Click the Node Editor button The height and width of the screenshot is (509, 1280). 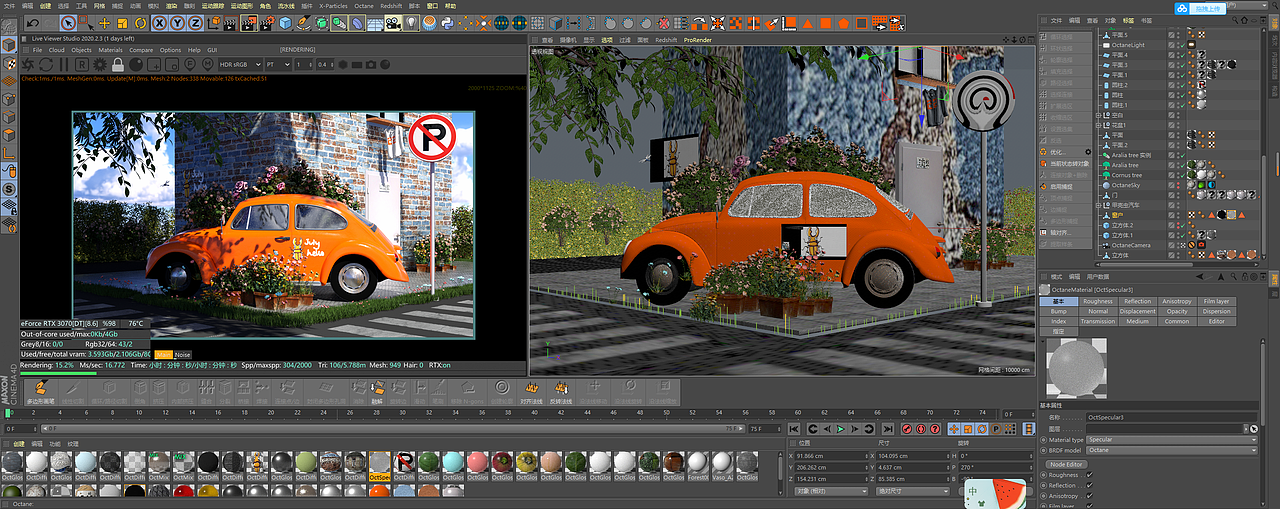pyautogui.click(x=1067, y=464)
